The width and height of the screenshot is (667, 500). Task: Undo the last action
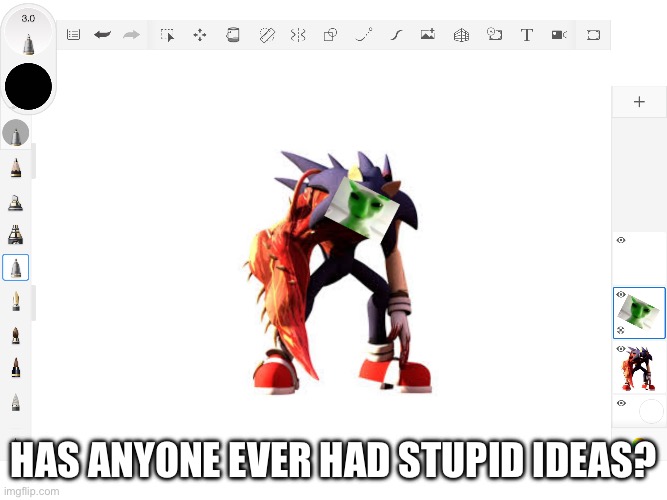point(103,34)
